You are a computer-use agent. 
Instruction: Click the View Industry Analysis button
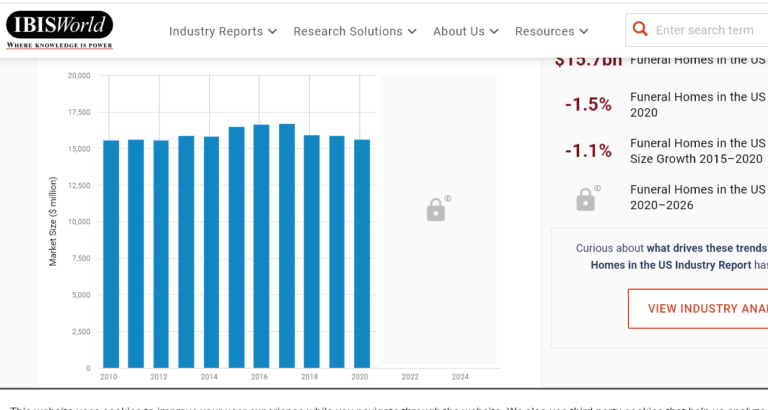698,309
